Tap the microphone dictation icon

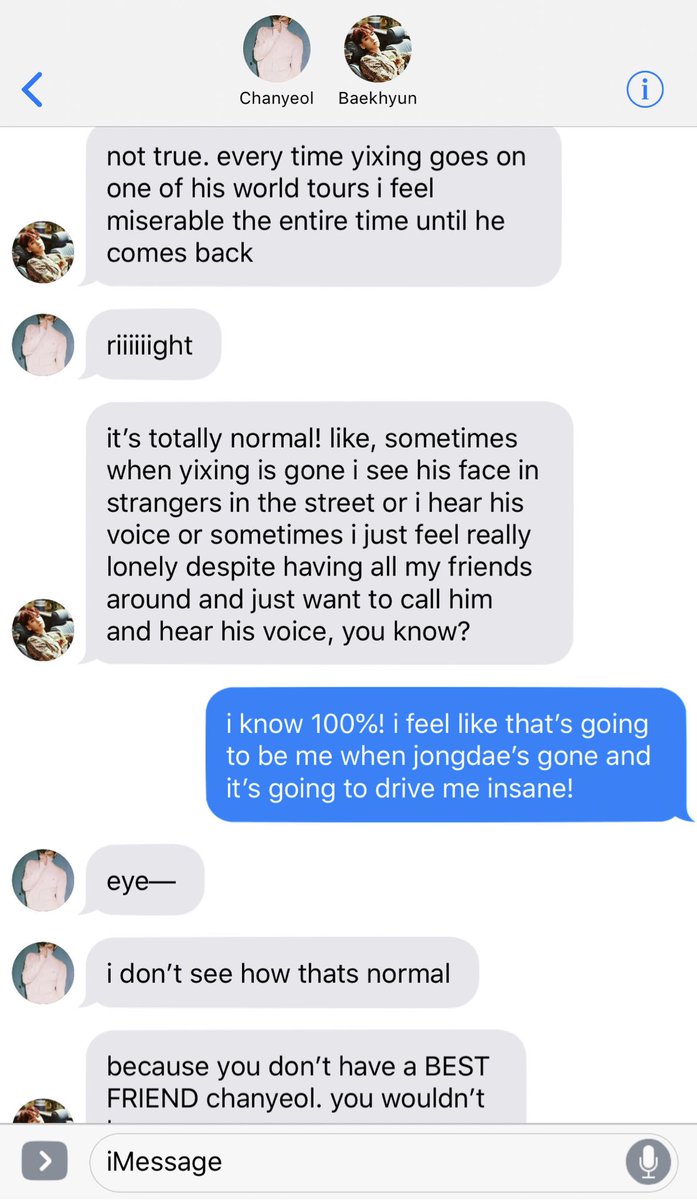[x=648, y=1161]
